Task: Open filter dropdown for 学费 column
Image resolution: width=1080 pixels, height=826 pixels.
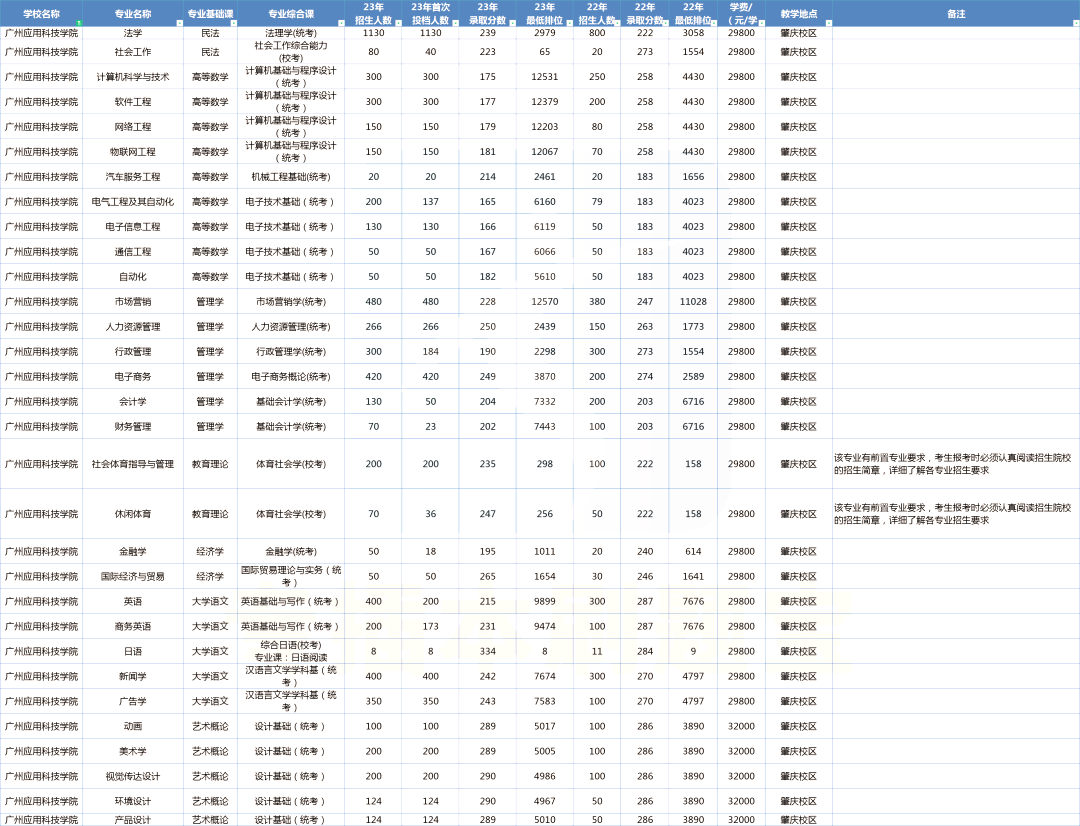Action: click(761, 23)
